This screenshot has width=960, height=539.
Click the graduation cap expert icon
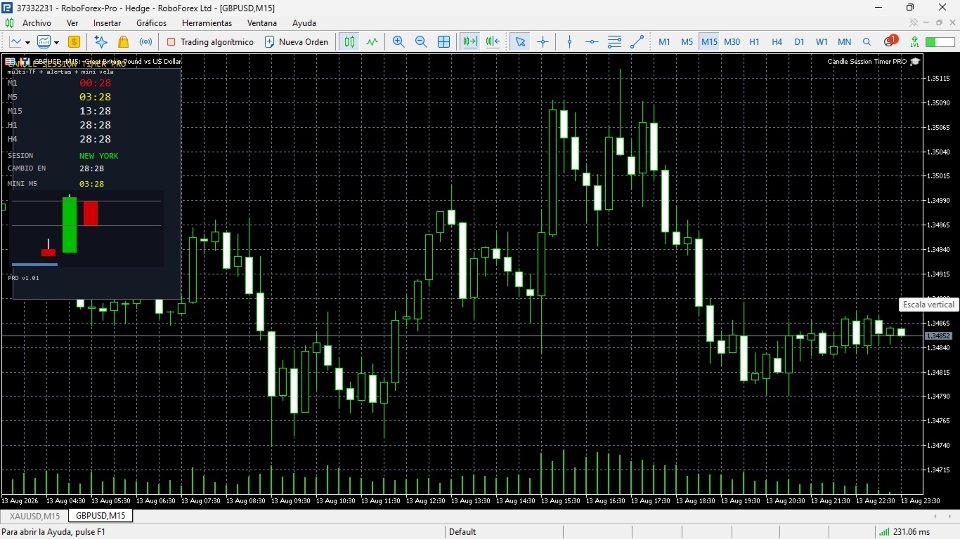pyautogui.click(x=915, y=61)
